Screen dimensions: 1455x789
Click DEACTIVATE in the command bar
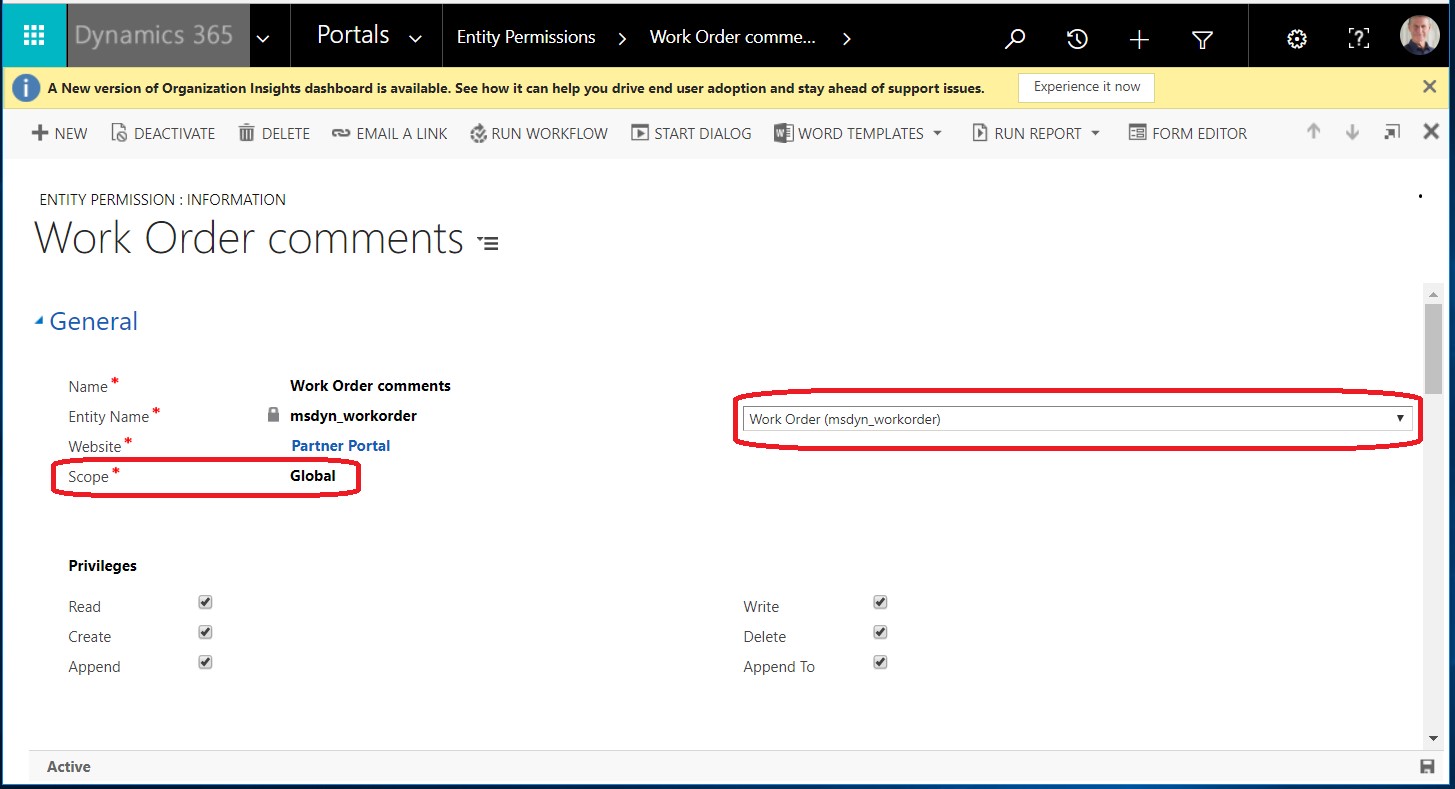click(x=163, y=133)
